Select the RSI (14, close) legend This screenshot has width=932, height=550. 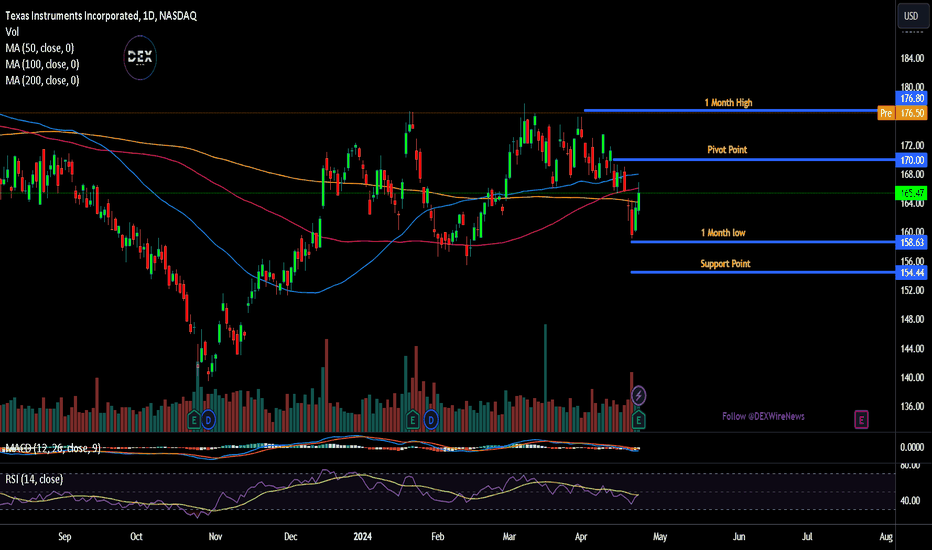[x=34, y=479]
